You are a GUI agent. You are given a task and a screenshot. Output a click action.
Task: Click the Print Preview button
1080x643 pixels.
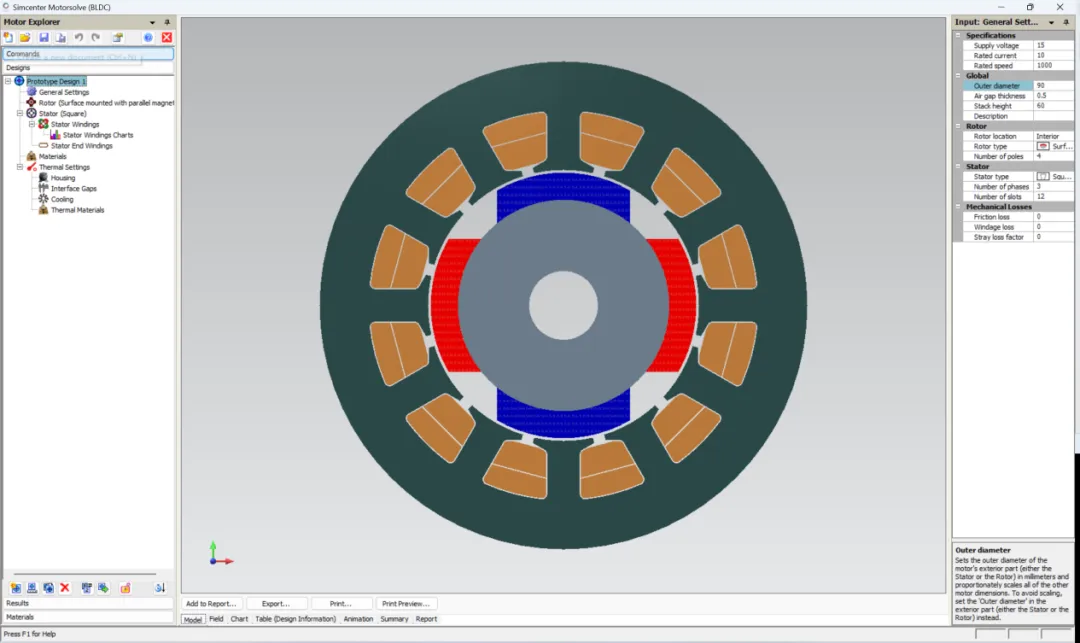pyautogui.click(x=406, y=604)
